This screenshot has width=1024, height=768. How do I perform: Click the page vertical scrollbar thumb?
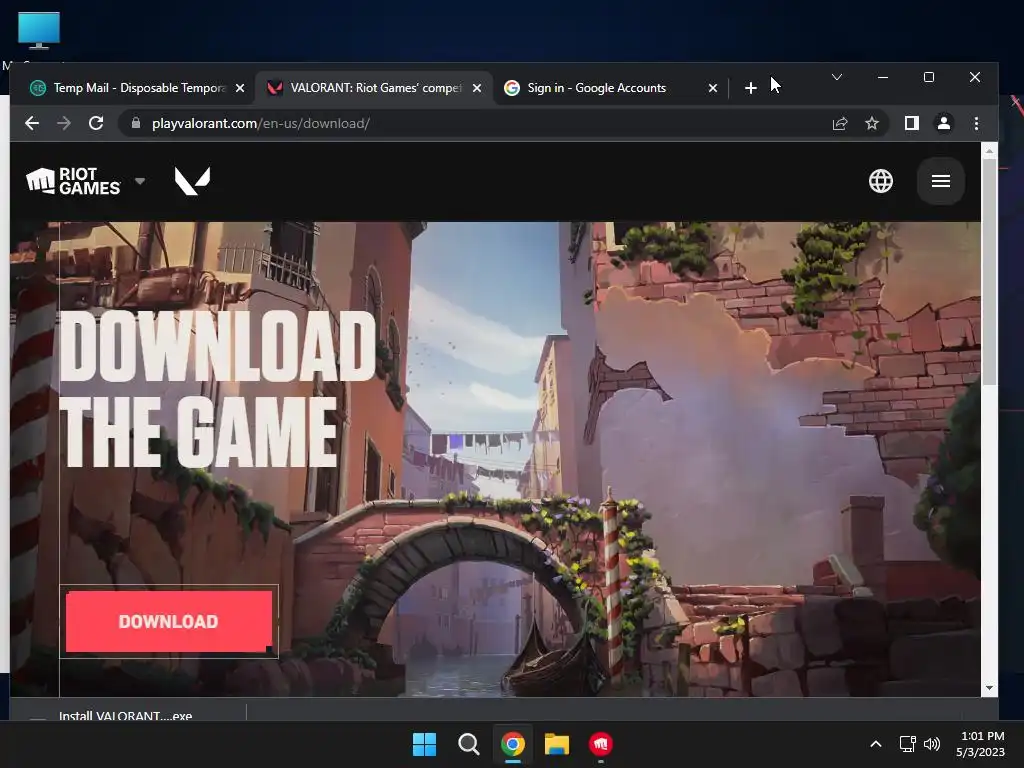pyautogui.click(x=989, y=271)
